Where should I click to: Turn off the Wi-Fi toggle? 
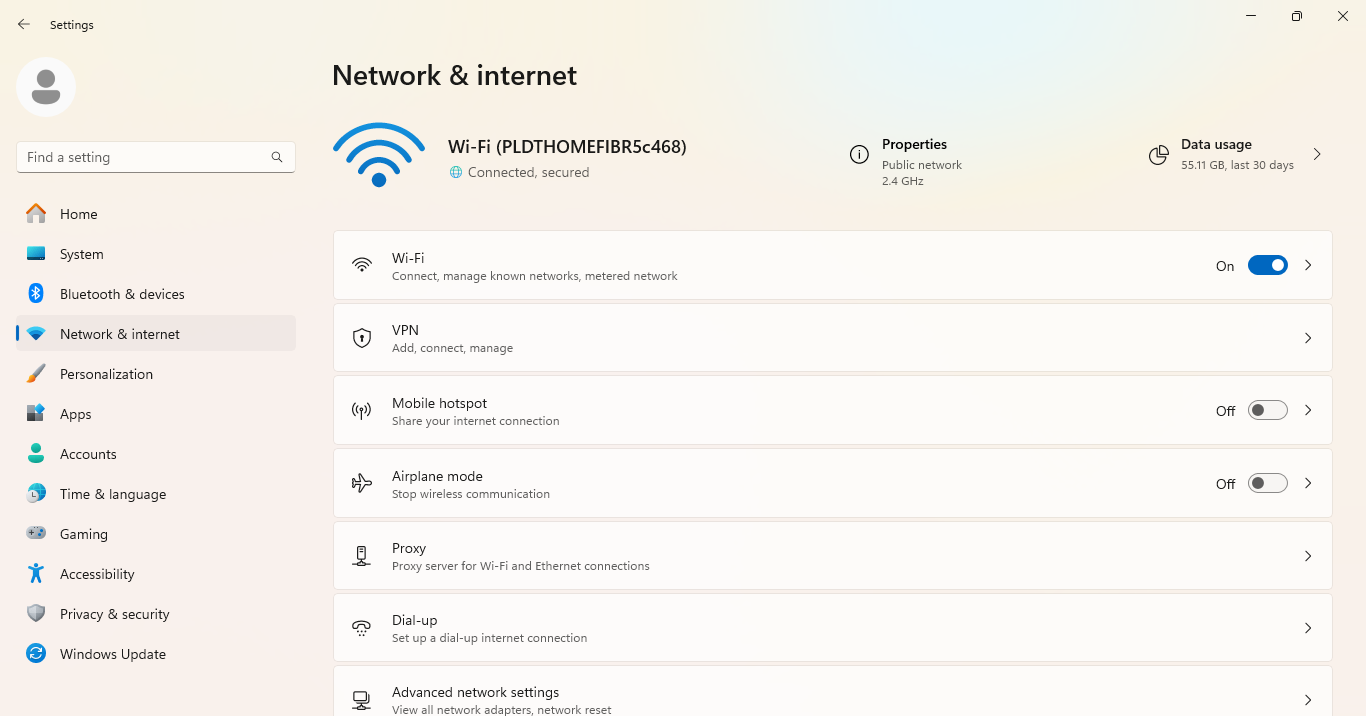click(1267, 265)
